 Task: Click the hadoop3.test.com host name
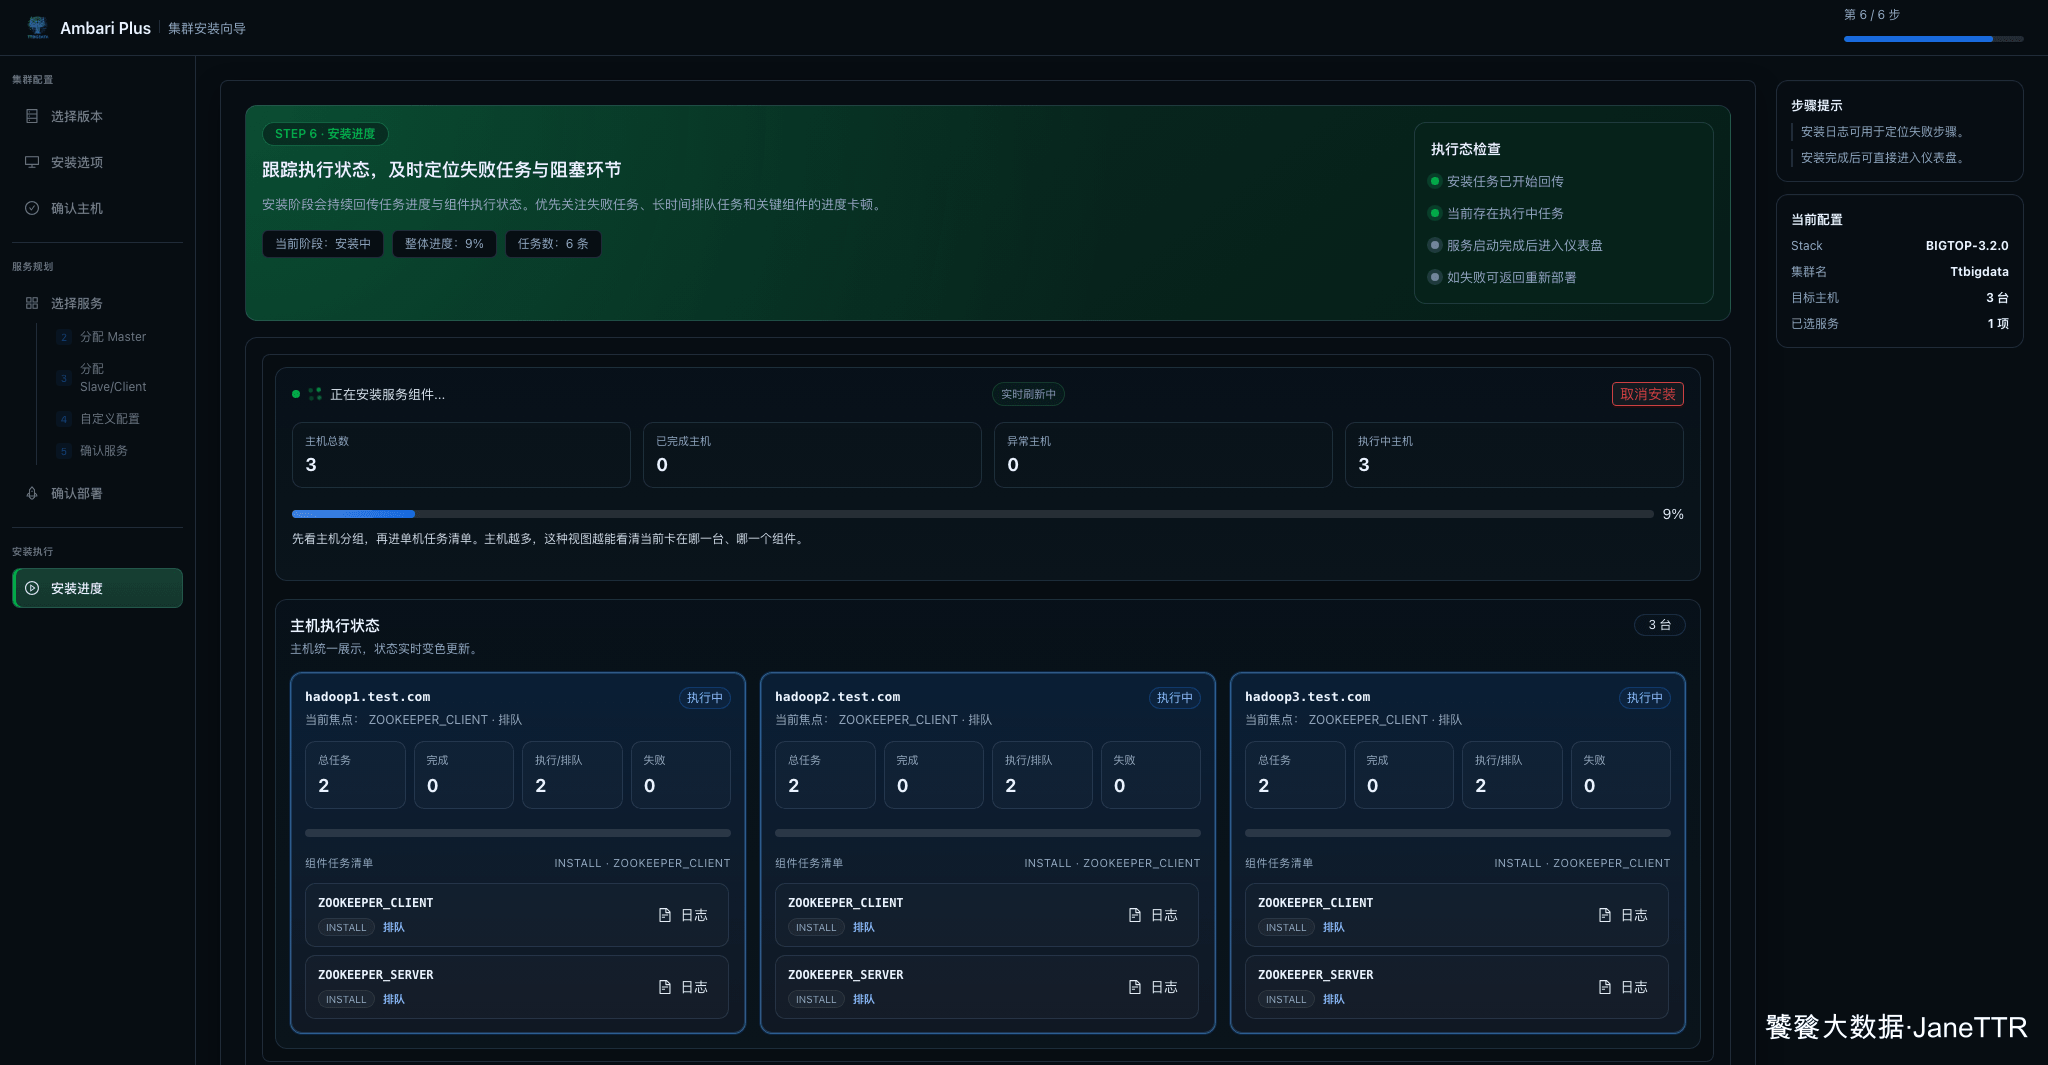1308,697
